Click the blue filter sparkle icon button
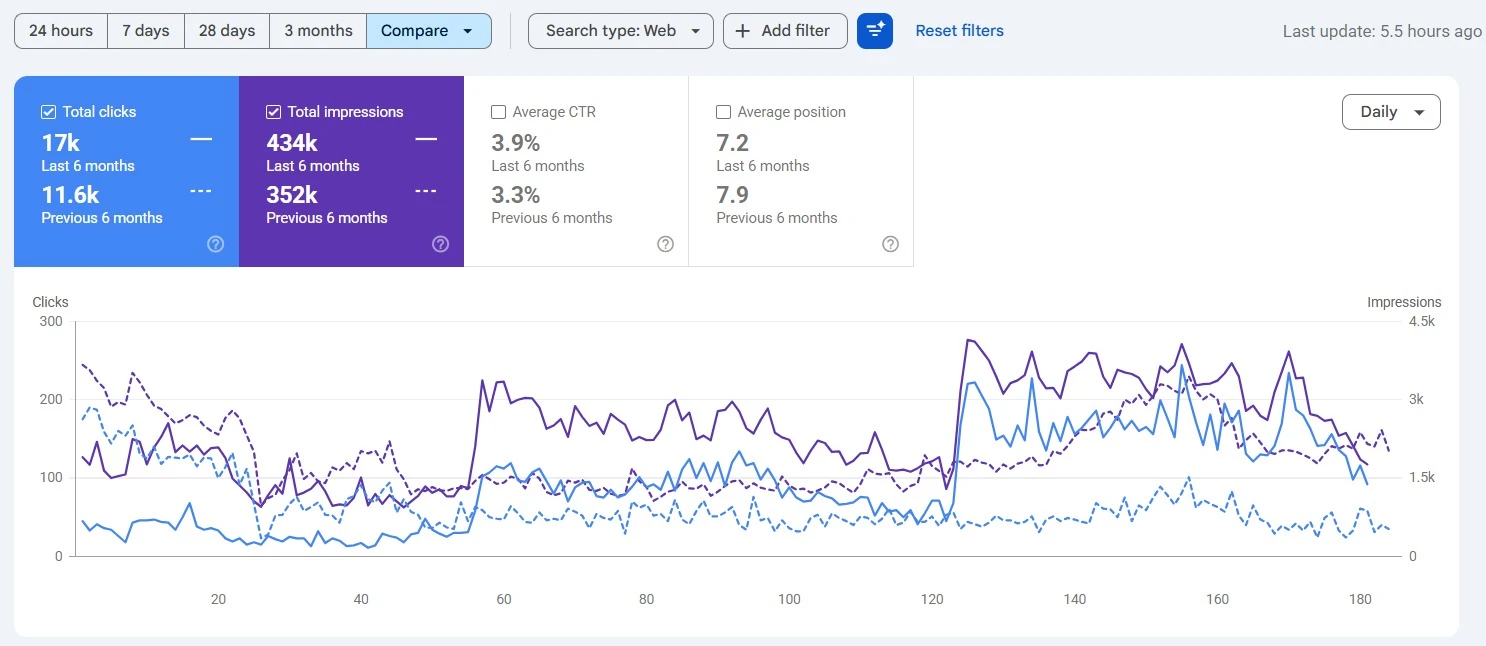This screenshot has width=1486, height=646. (x=875, y=31)
